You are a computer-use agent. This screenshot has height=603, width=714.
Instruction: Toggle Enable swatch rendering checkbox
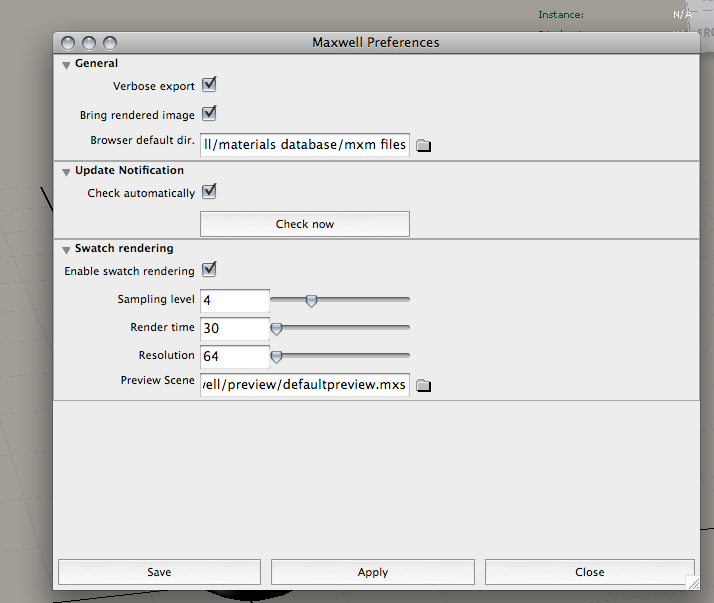tap(209, 269)
